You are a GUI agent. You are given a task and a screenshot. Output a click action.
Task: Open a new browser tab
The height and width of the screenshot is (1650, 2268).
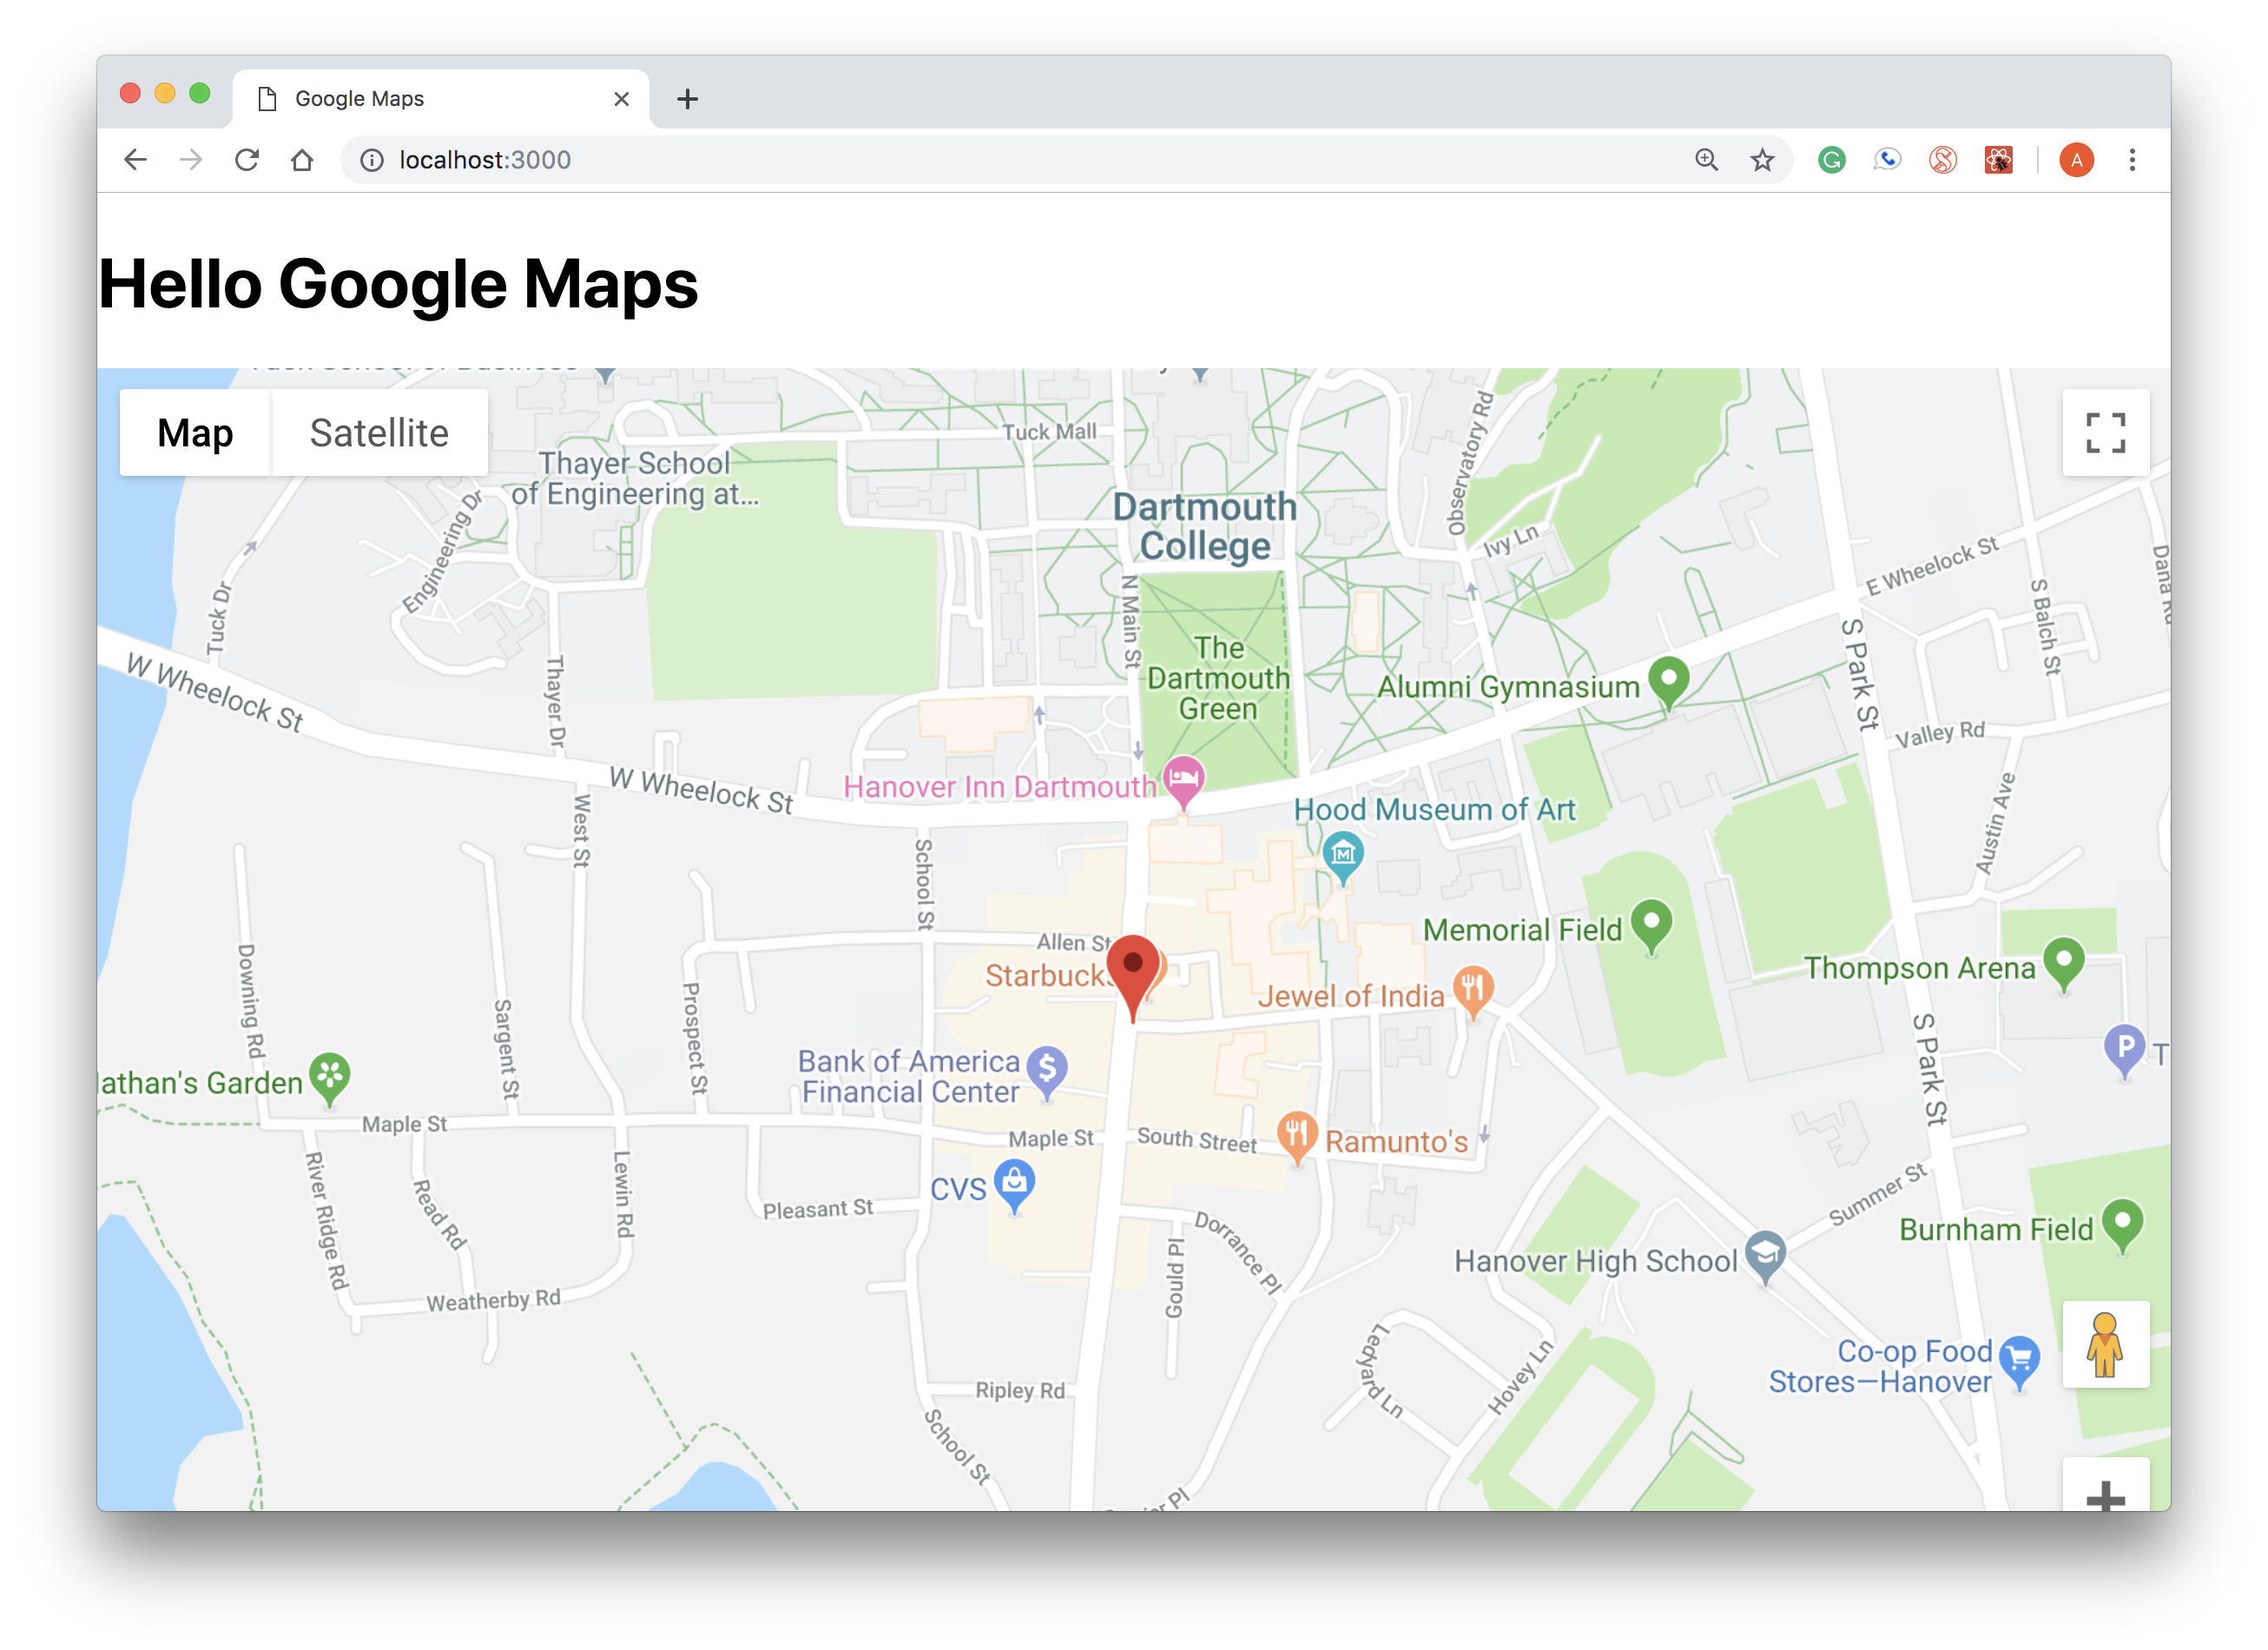pyautogui.click(x=687, y=99)
